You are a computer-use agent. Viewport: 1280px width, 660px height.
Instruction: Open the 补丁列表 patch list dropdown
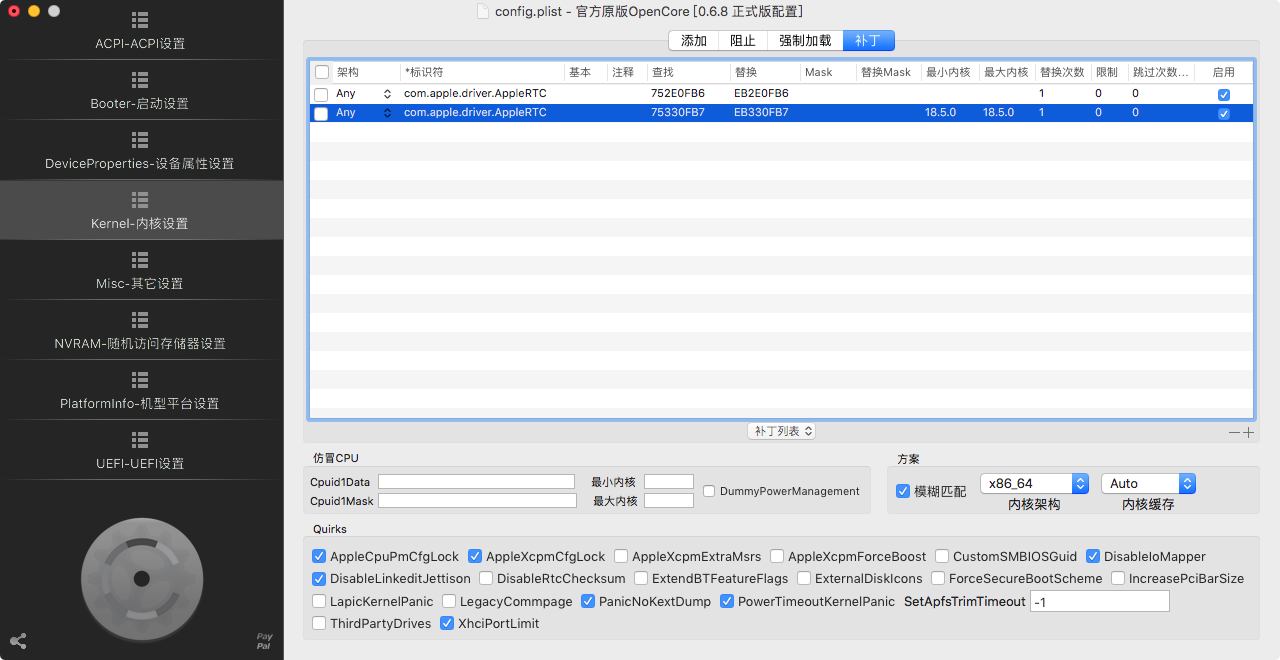(x=782, y=431)
